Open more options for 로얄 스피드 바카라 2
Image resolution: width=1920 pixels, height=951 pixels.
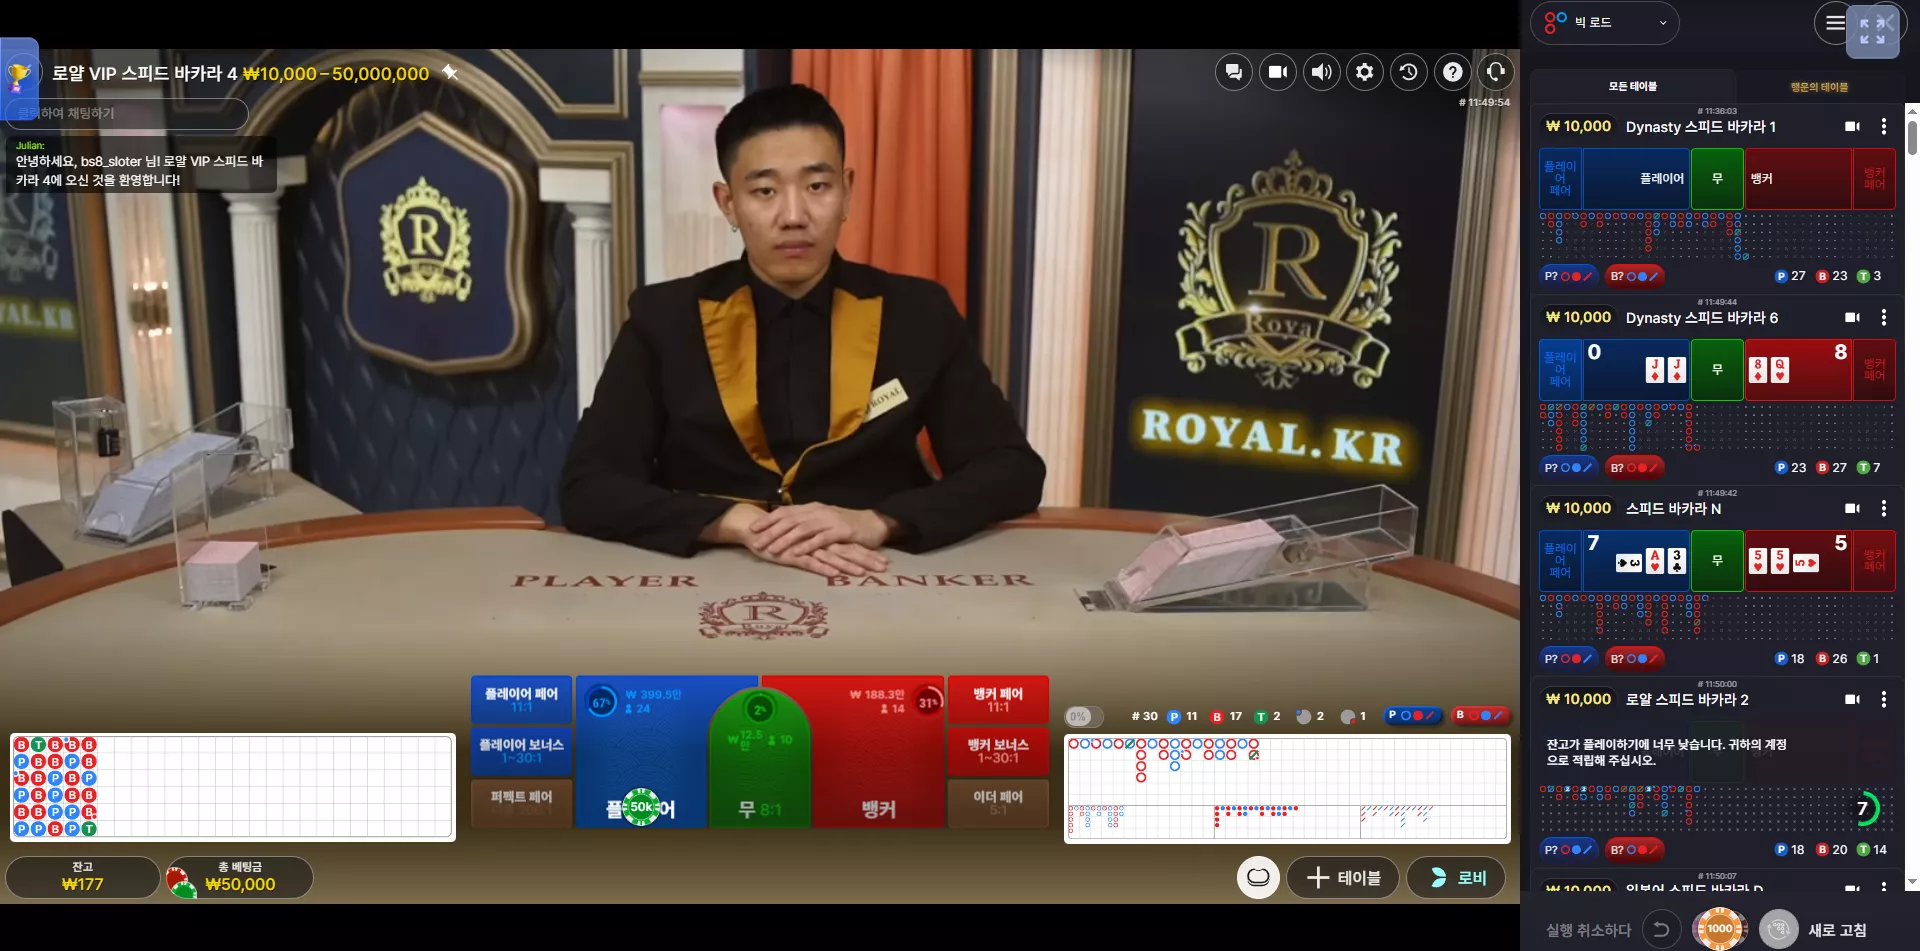[x=1884, y=700]
